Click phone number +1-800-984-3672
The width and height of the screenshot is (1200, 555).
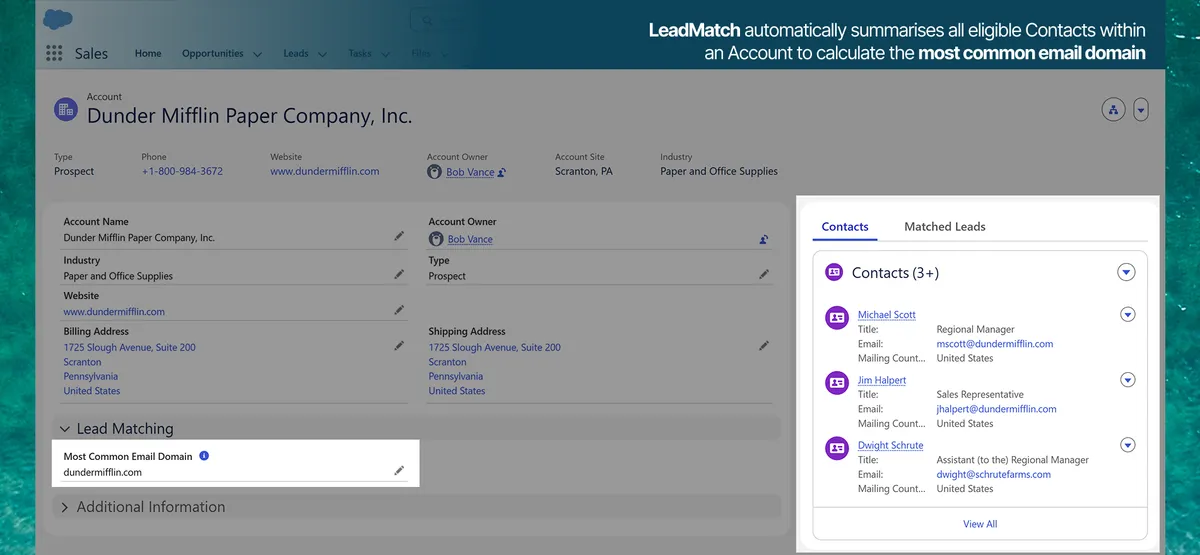click(182, 171)
